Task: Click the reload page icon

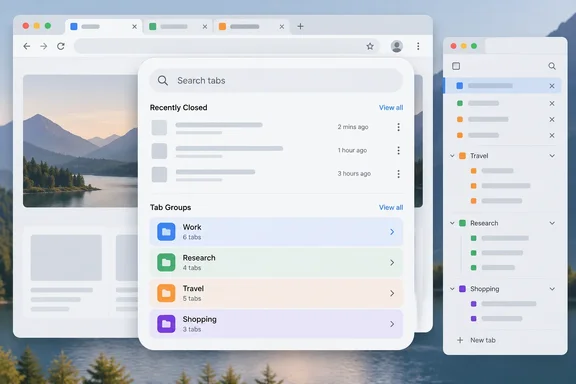Action: click(x=61, y=46)
